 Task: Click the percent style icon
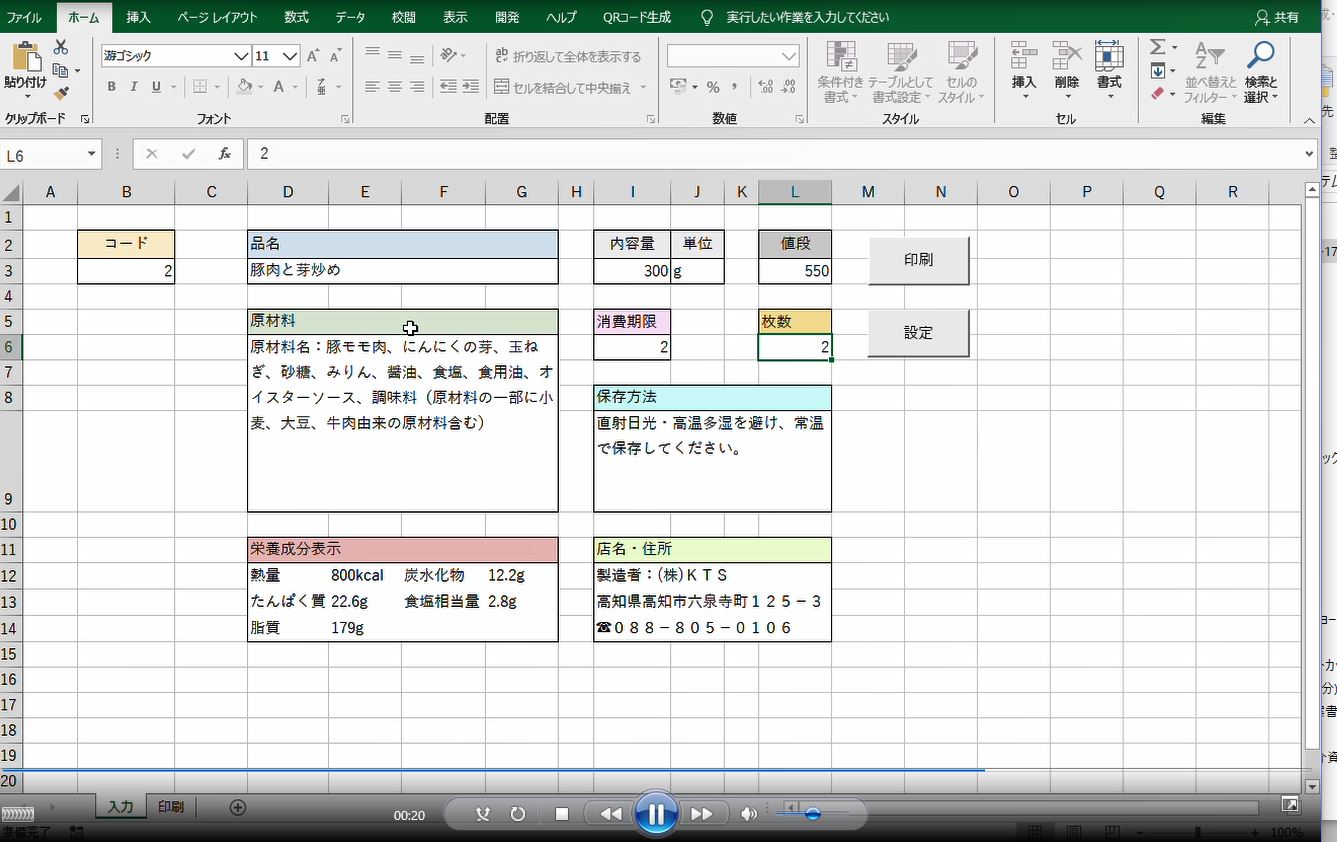point(713,88)
